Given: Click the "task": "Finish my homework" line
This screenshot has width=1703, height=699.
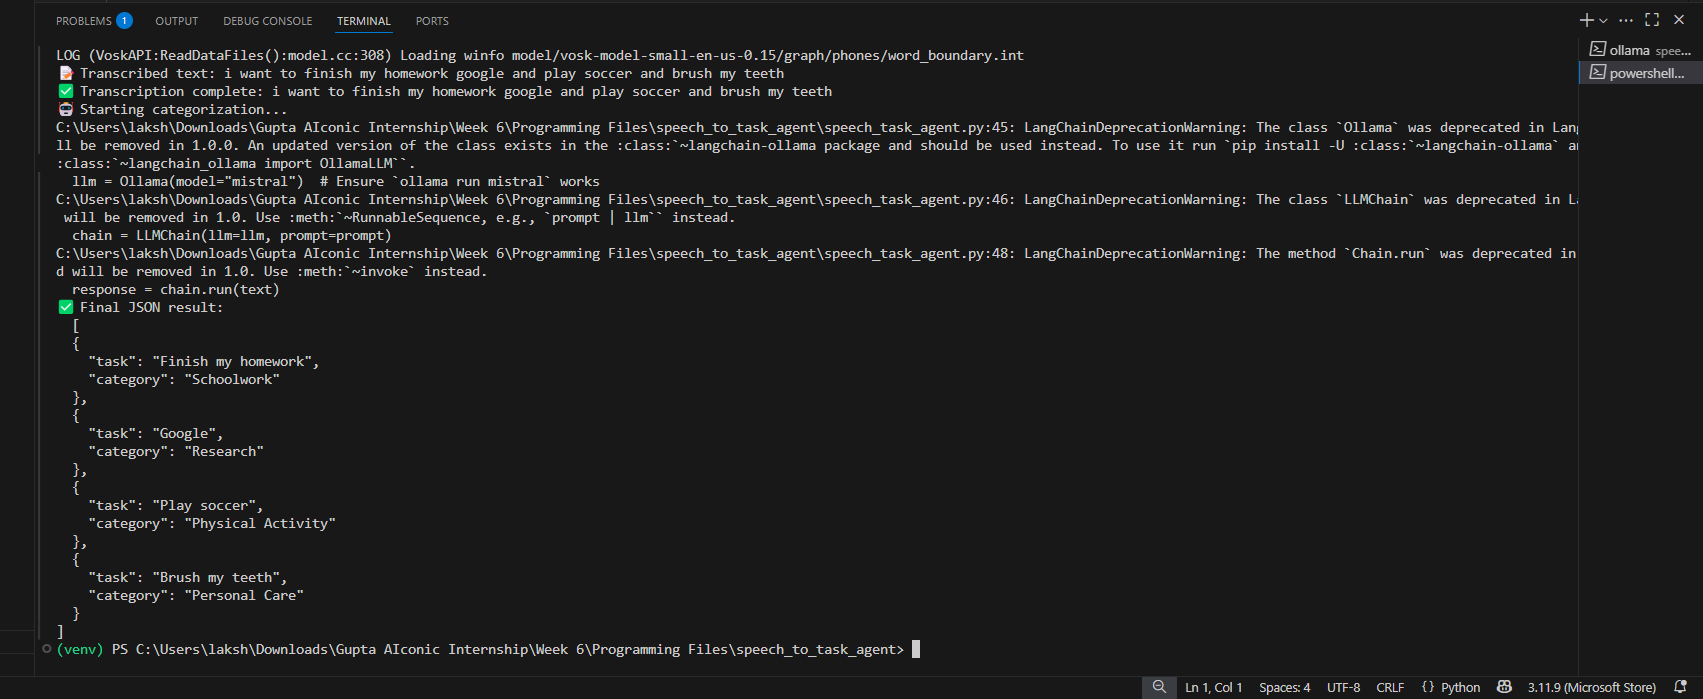Looking at the screenshot, I should coord(204,361).
